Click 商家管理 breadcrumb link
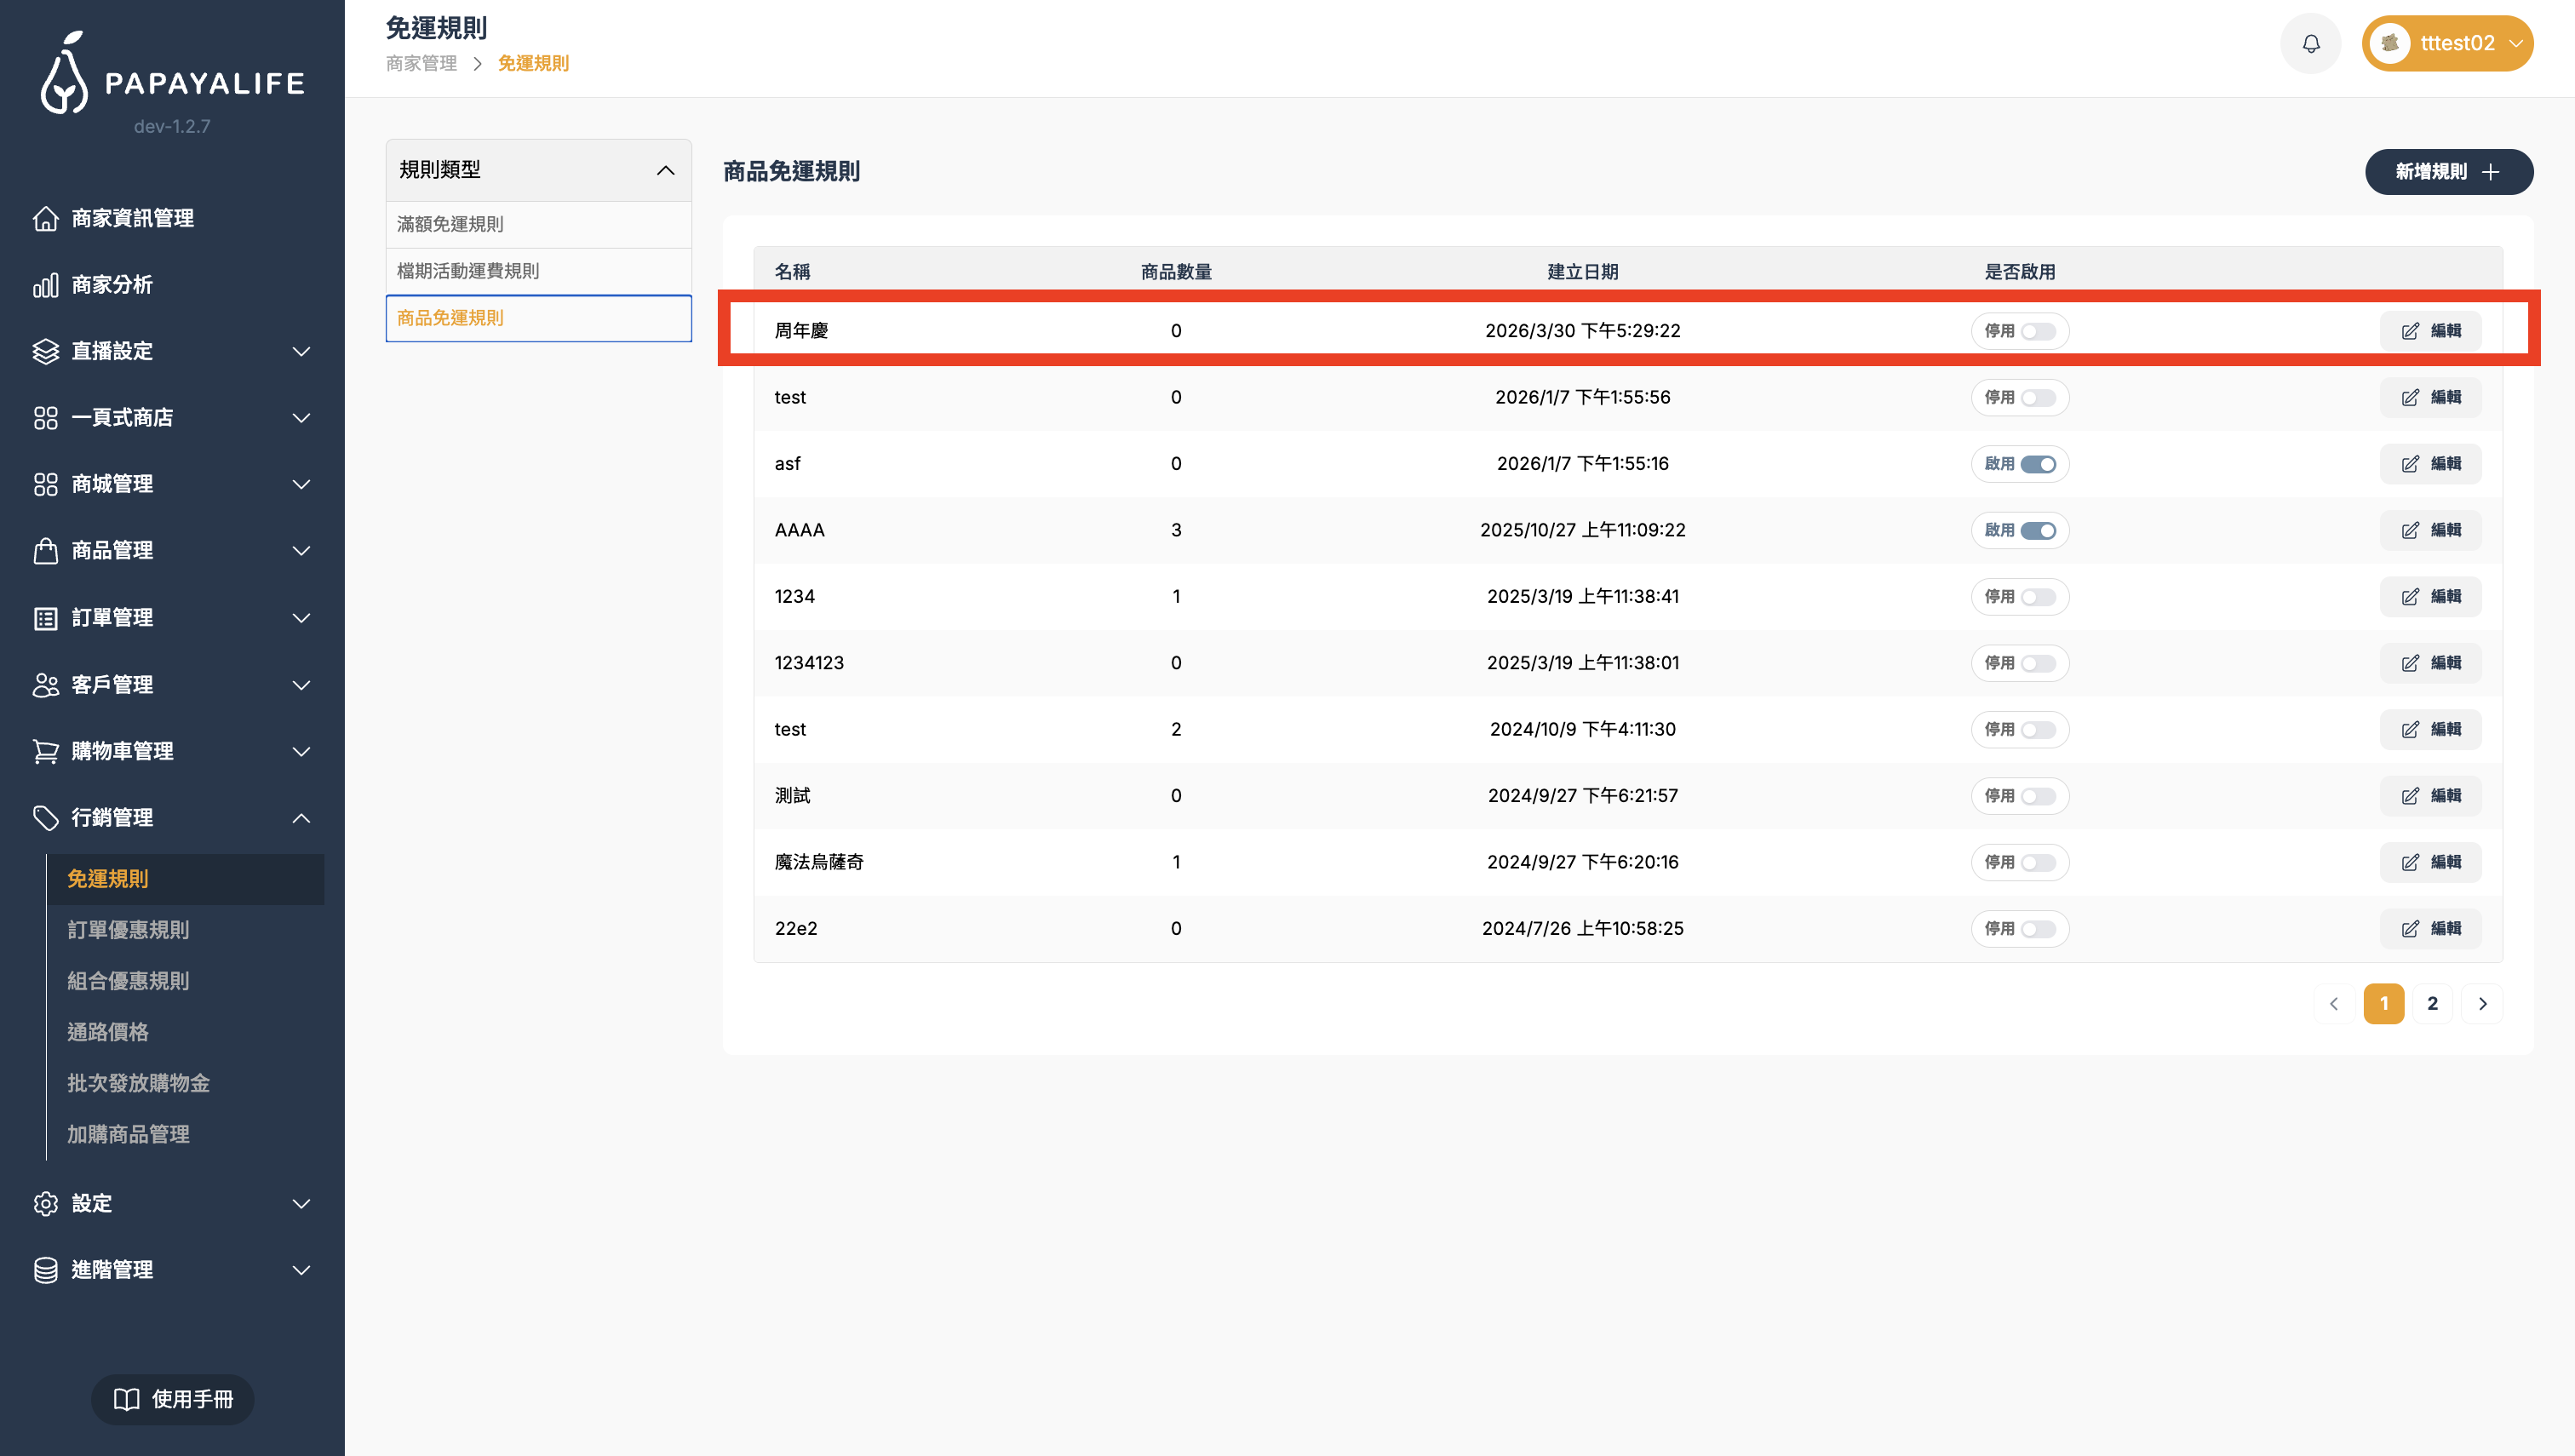This screenshot has width=2575, height=1456. pyautogui.click(x=421, y=64)
